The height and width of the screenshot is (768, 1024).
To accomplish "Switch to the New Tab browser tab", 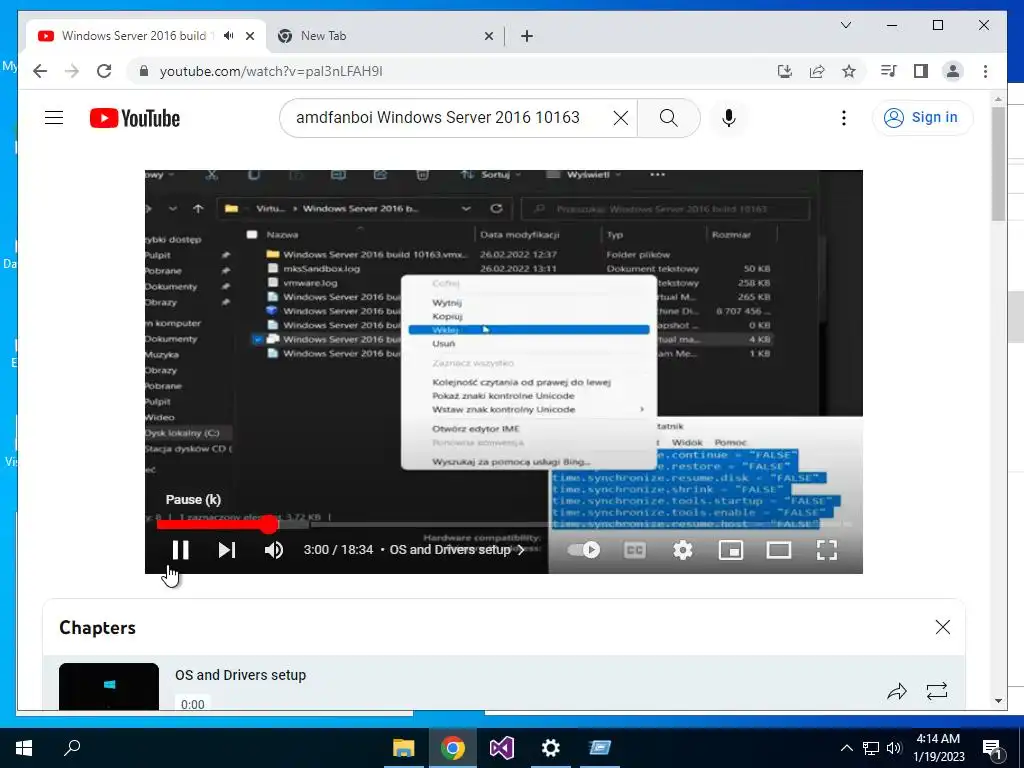I will [x=385, y=36].
